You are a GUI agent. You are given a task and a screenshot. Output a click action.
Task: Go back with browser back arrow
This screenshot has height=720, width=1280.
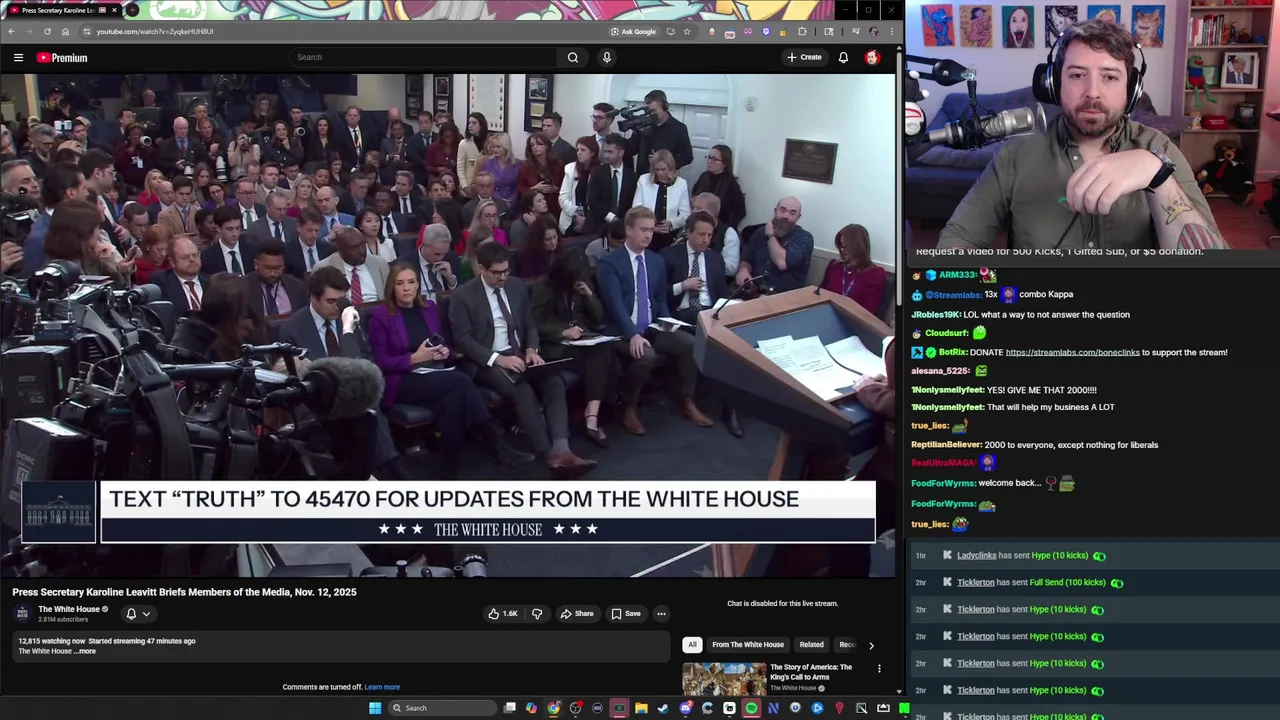click(11, 31)
